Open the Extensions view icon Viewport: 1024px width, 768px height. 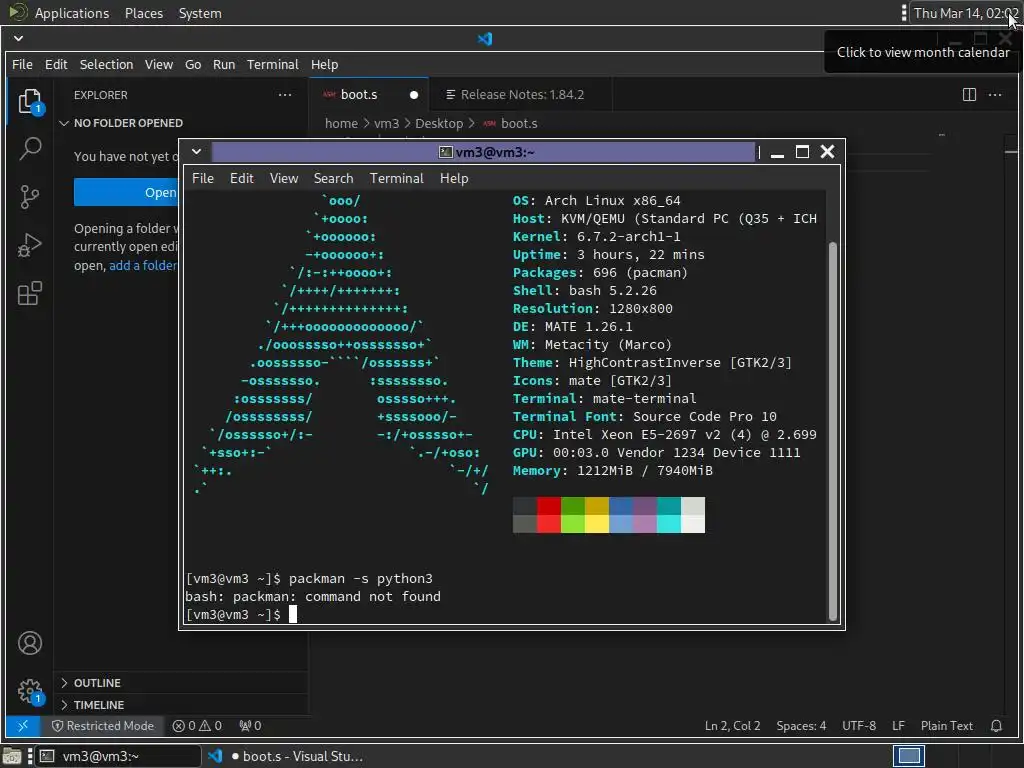point(30,293)
